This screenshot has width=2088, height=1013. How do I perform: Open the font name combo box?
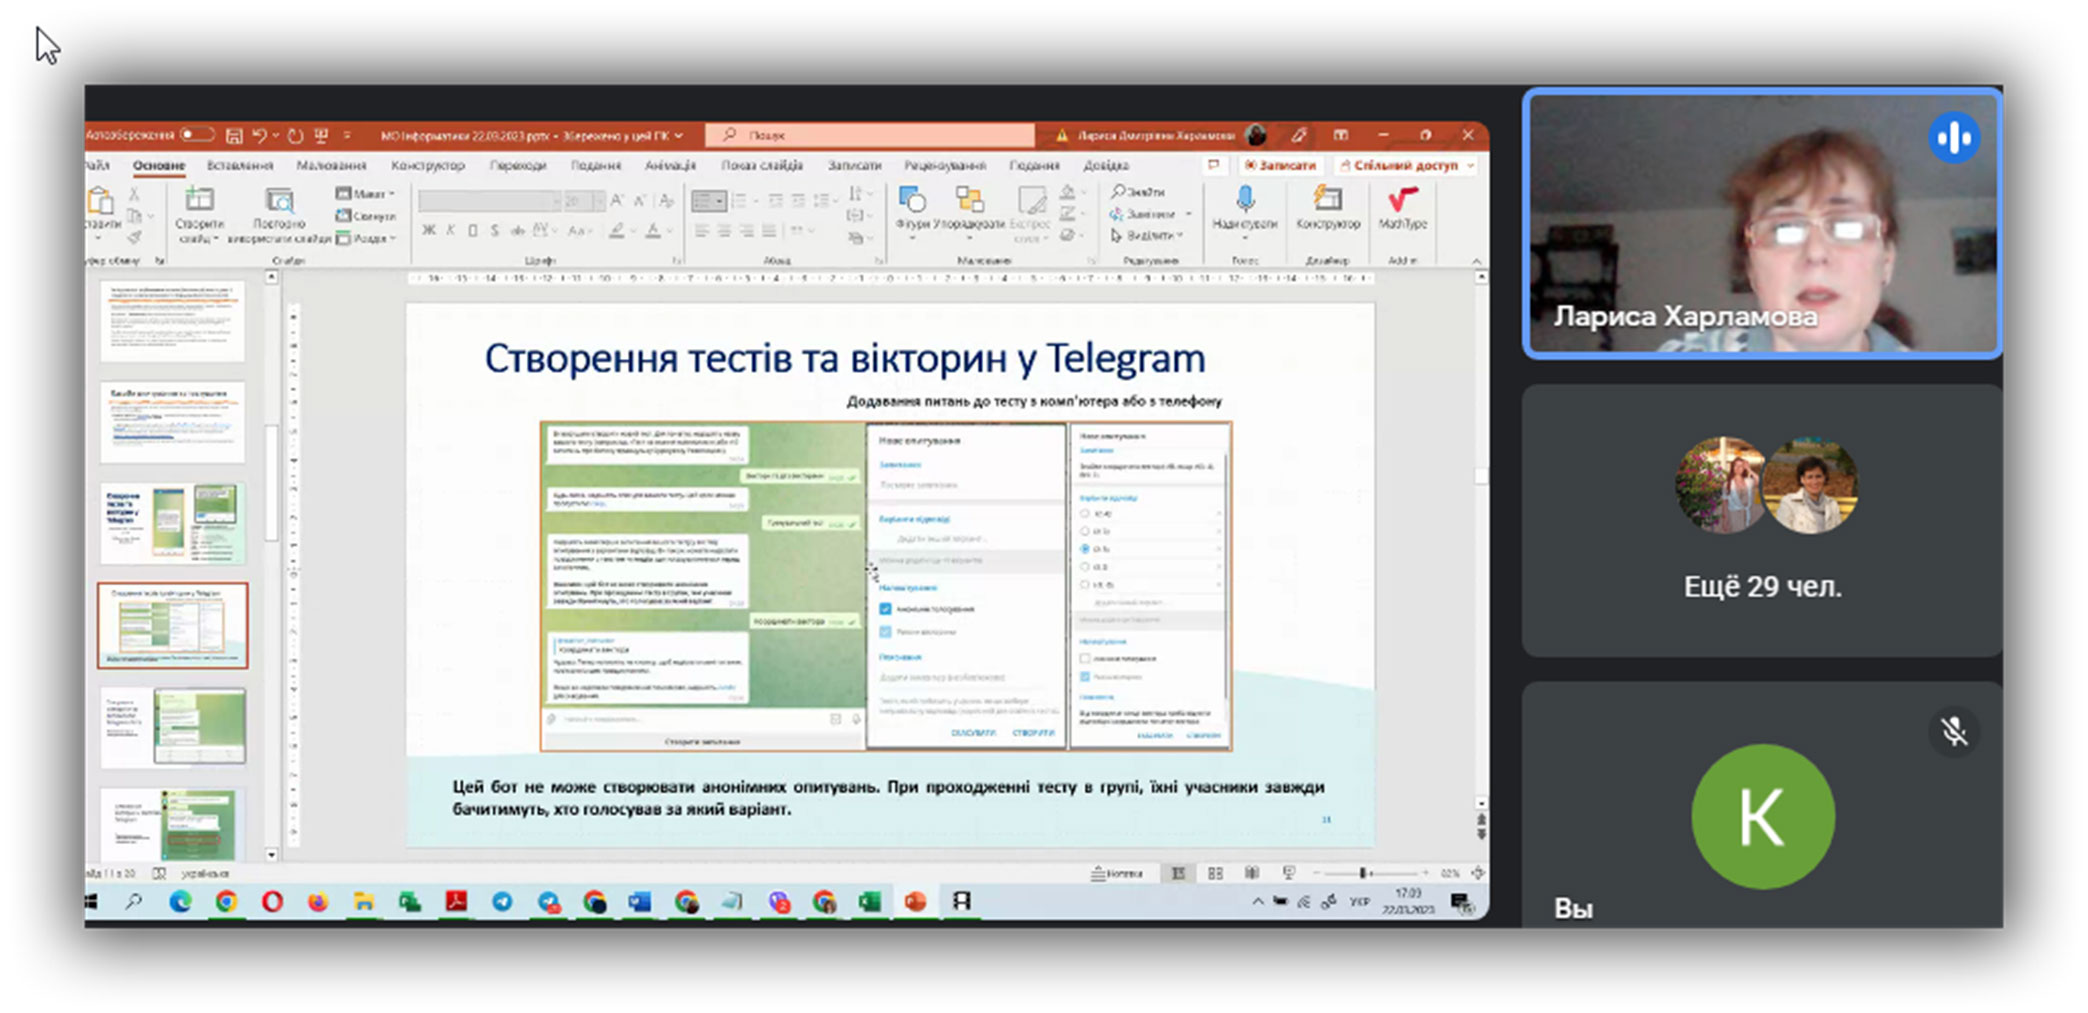click(x=490, y=201)
